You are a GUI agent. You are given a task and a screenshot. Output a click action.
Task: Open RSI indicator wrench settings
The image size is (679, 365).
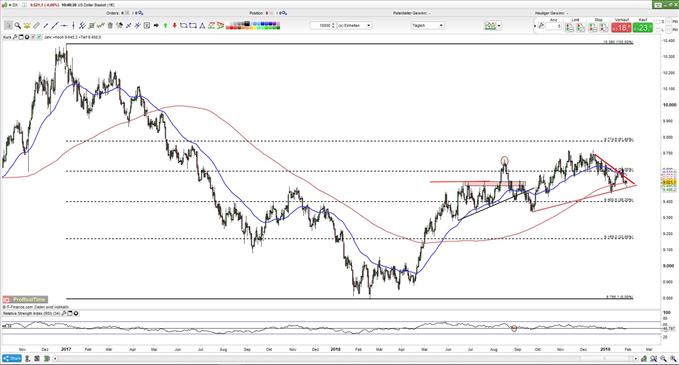(x=64, y=313)
